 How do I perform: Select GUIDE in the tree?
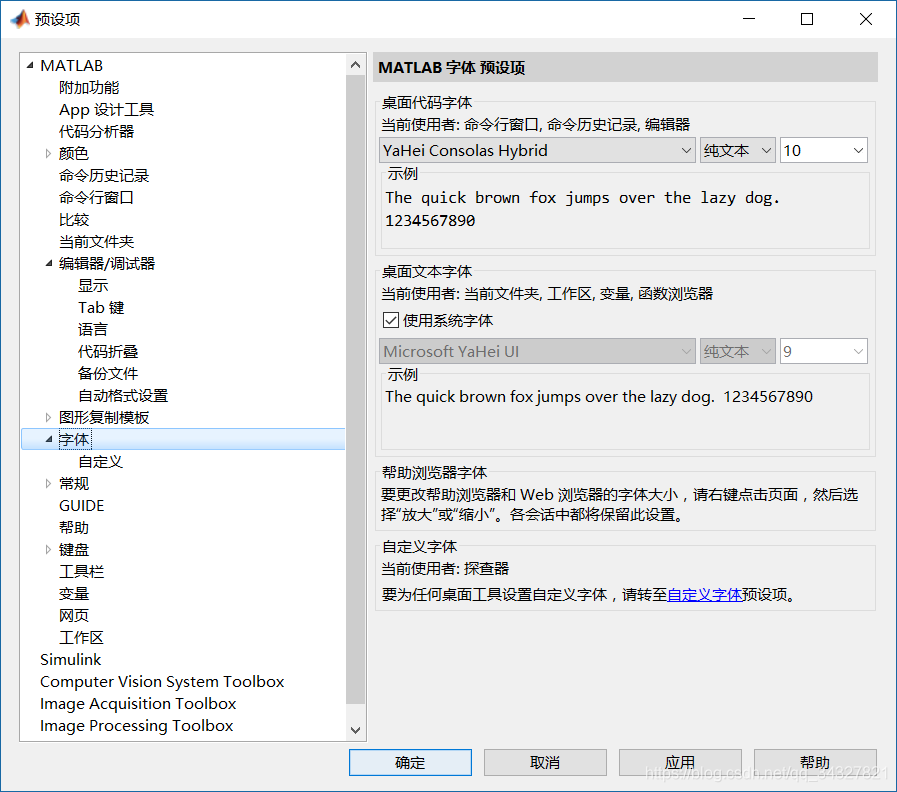tap(82, 505)
